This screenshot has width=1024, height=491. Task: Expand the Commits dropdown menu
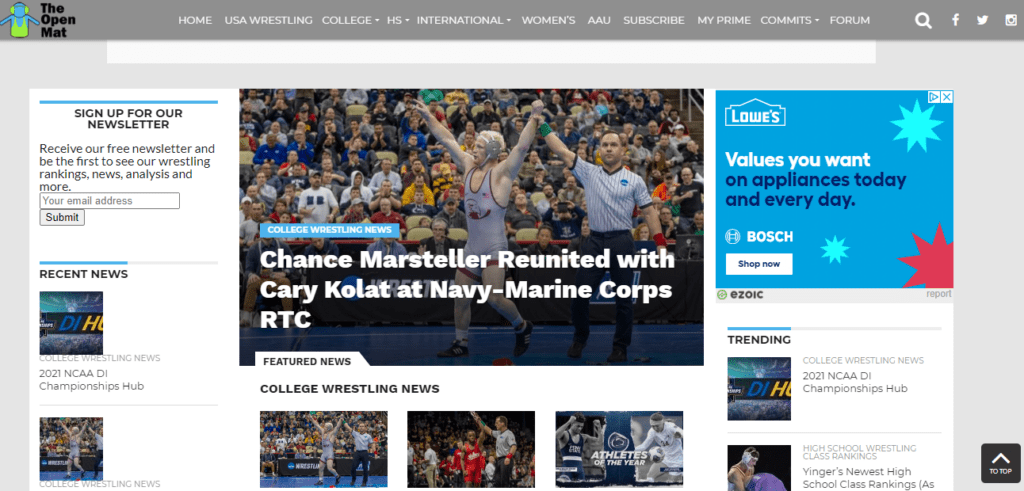(790, 20)
